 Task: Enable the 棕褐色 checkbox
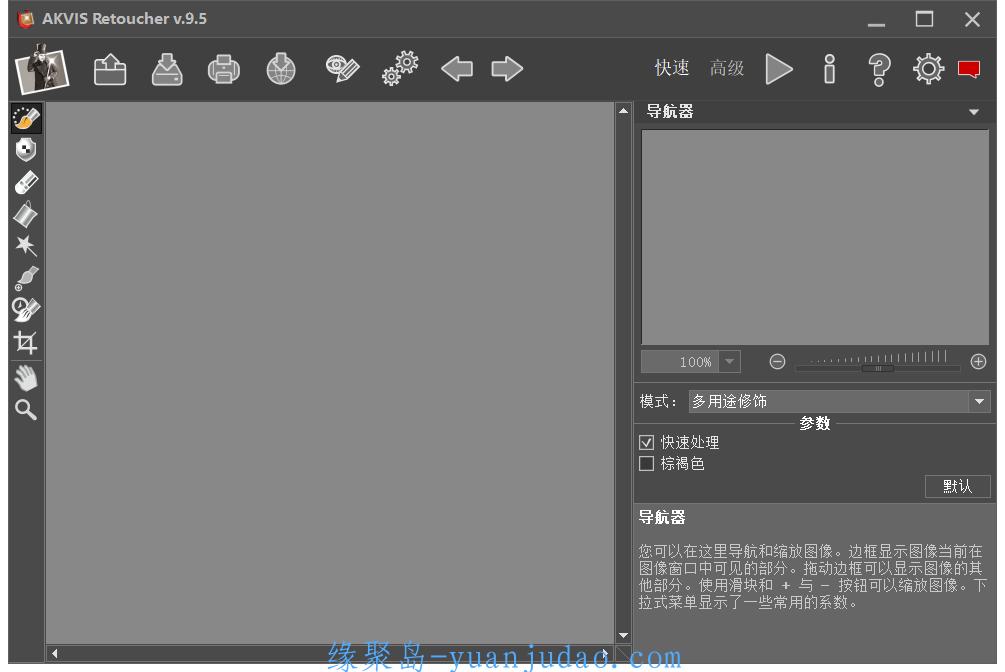(x=647, y=464)
